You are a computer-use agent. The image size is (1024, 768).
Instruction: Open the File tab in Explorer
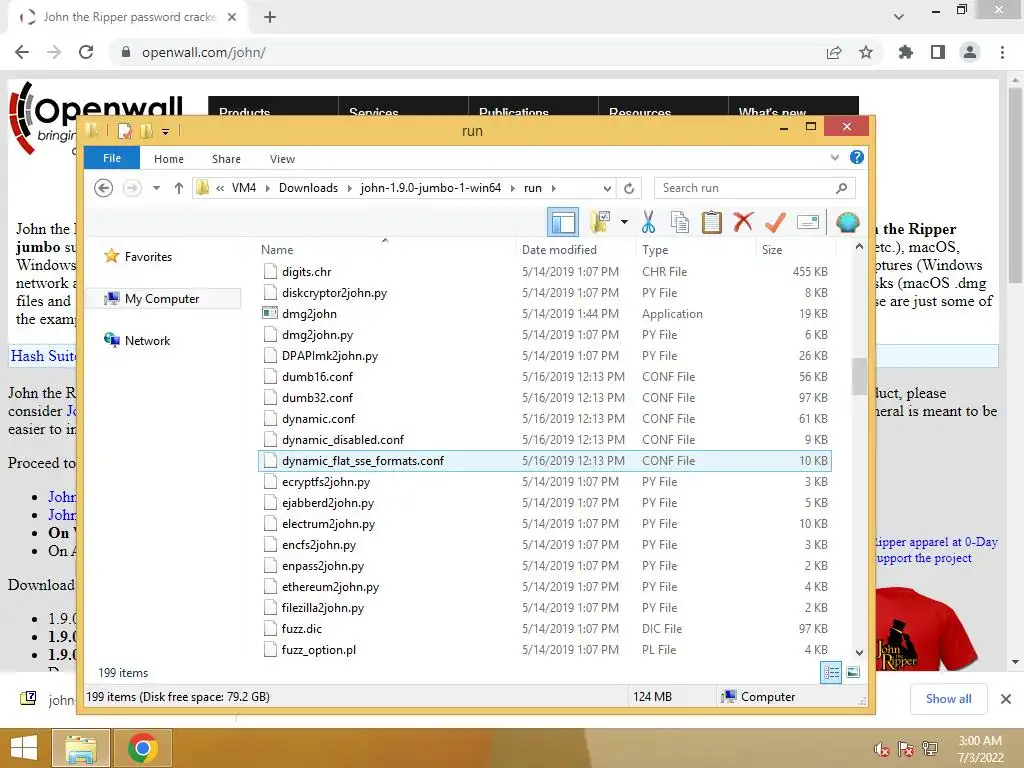[x=112, y=158]
